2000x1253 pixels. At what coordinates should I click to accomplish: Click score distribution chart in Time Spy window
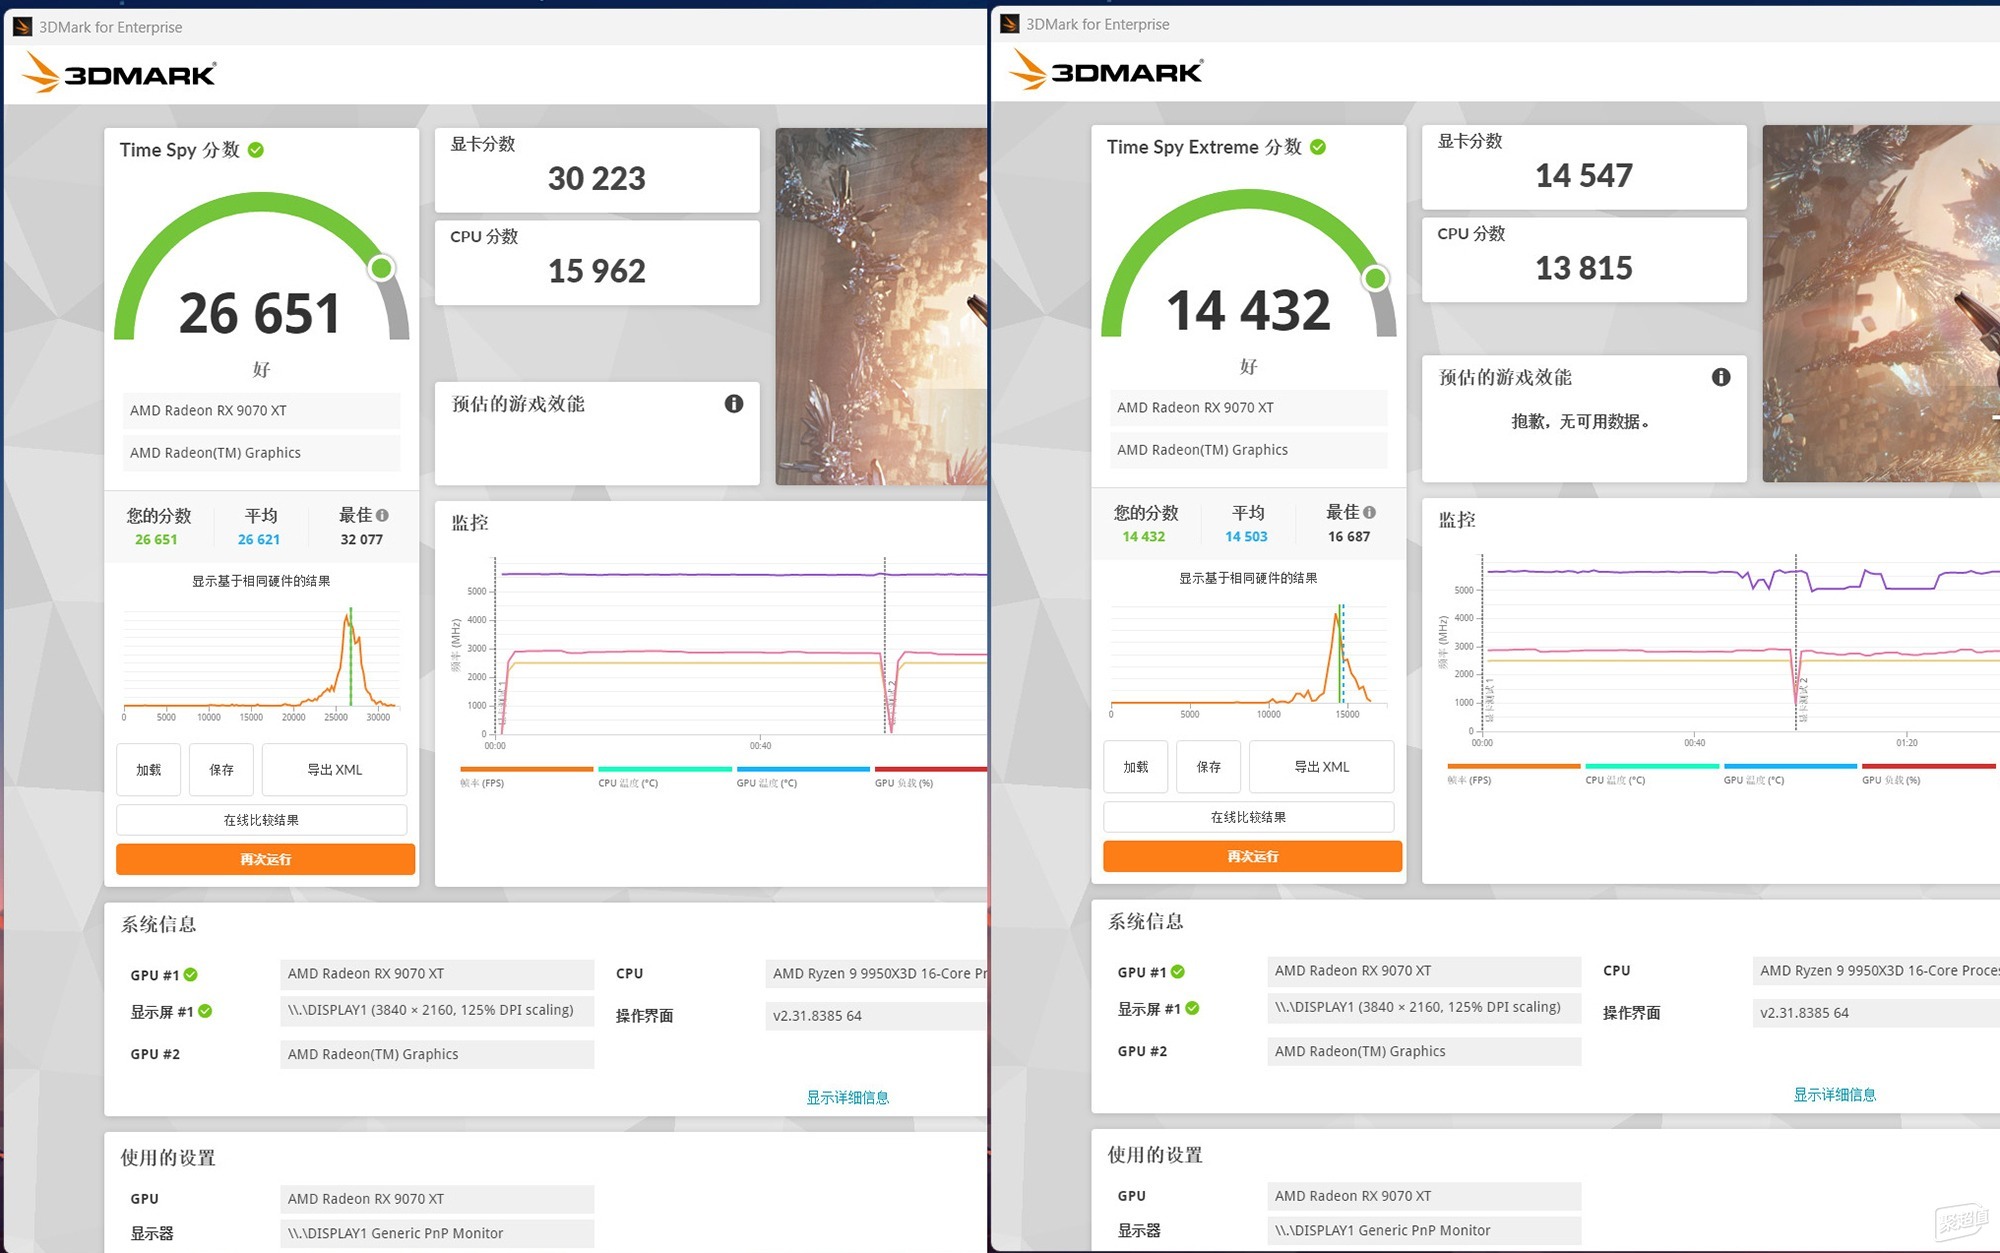tap(261, 662)
